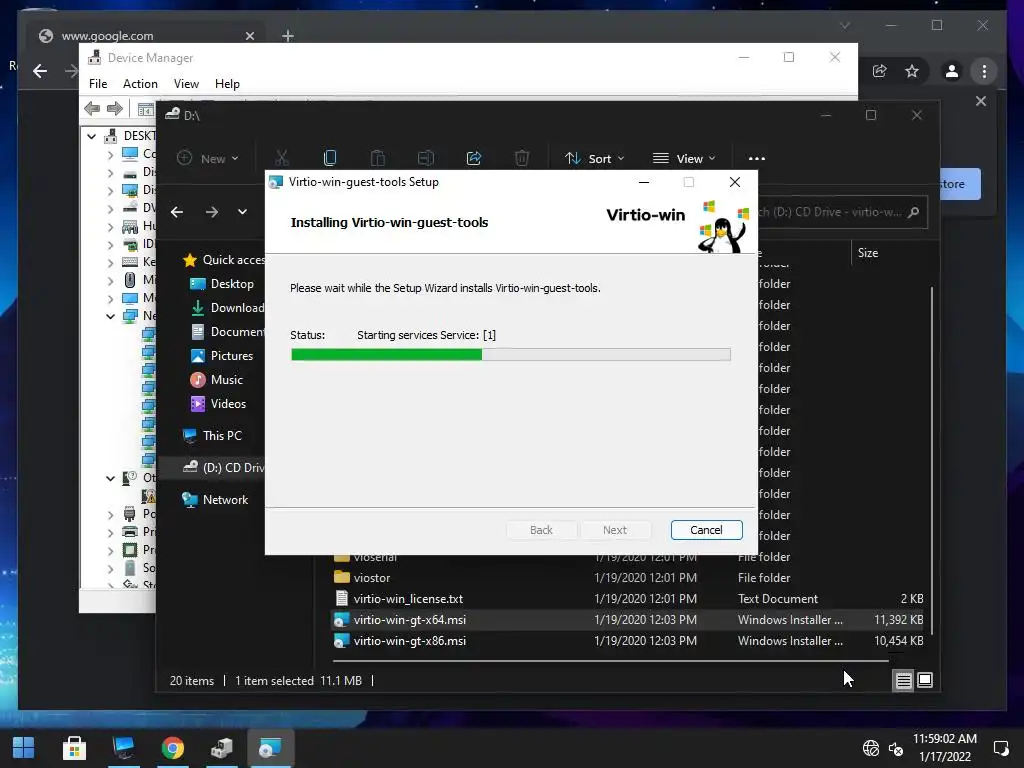
Task: Open taskbar clock showing 11:59:02 AM
Action: [x=944, y=748]
